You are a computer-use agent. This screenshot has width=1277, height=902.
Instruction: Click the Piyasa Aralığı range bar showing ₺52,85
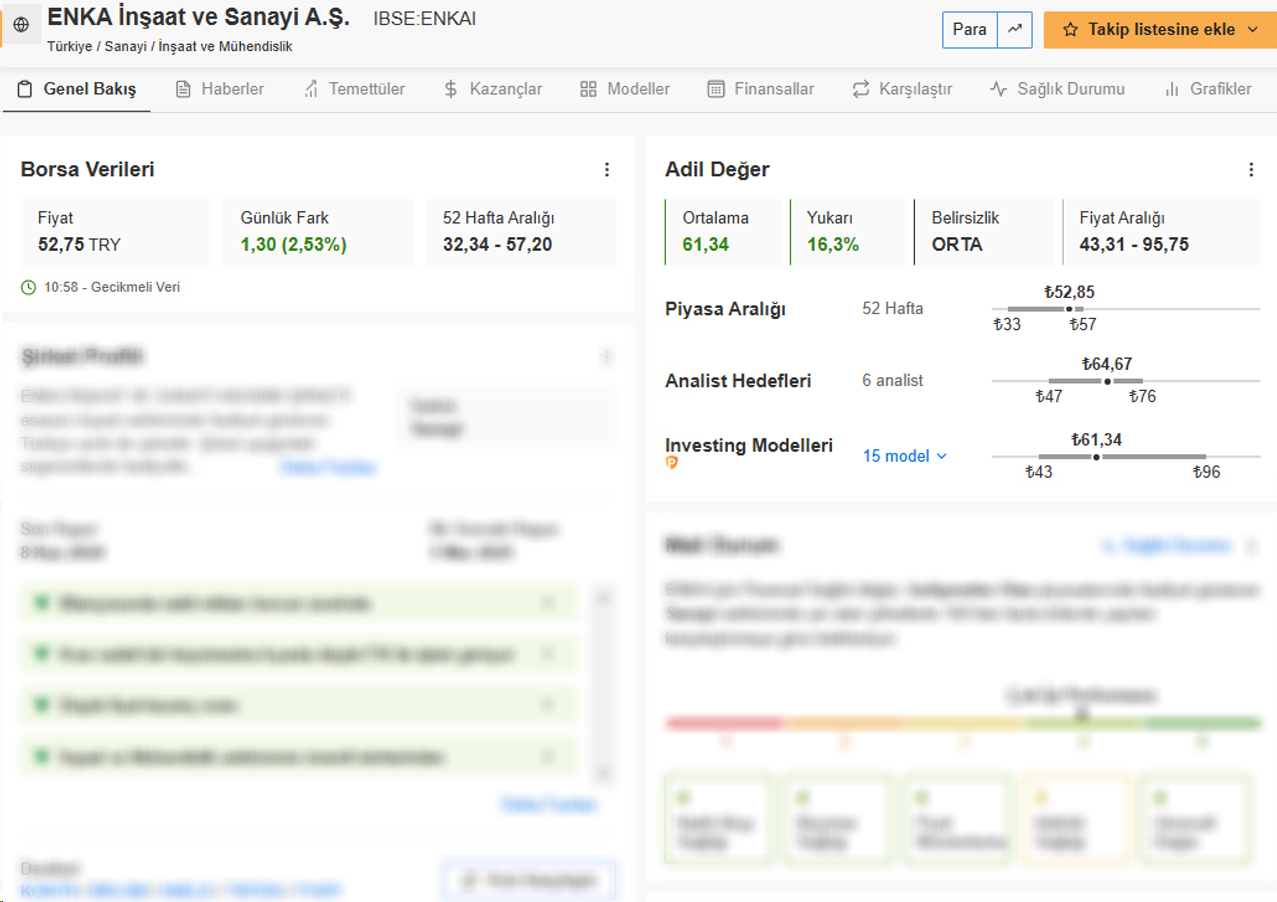1126,309
